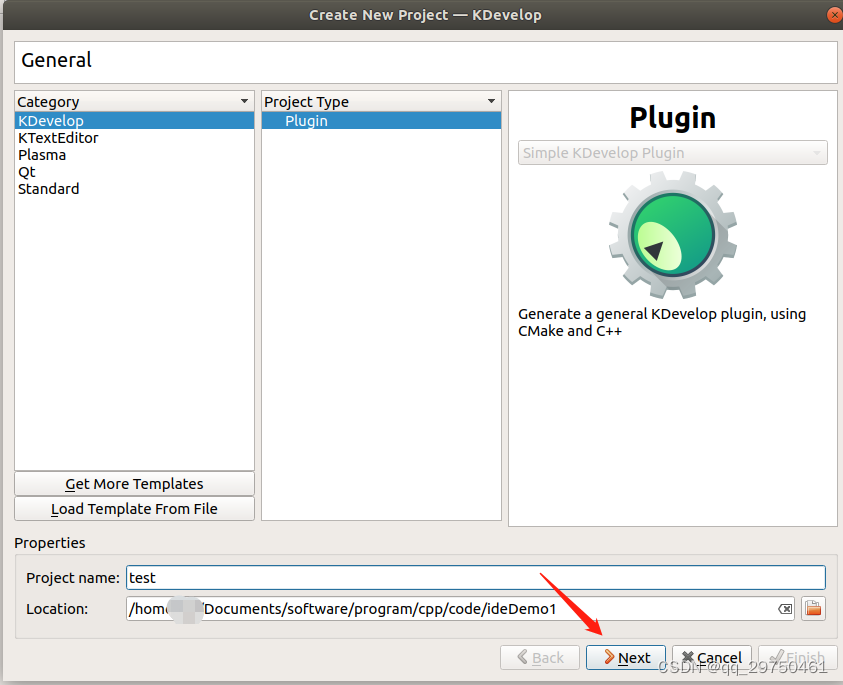Image resolution: width=843 pixels, height=685 pixels.
Task: Select the Plugin project type
Action: (381, 120)
